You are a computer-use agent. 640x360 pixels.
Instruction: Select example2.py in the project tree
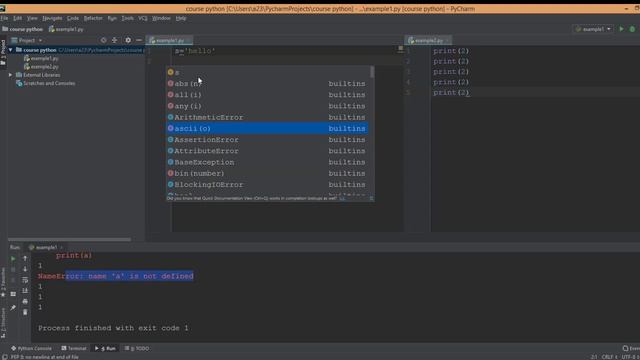tap(44, 67)
